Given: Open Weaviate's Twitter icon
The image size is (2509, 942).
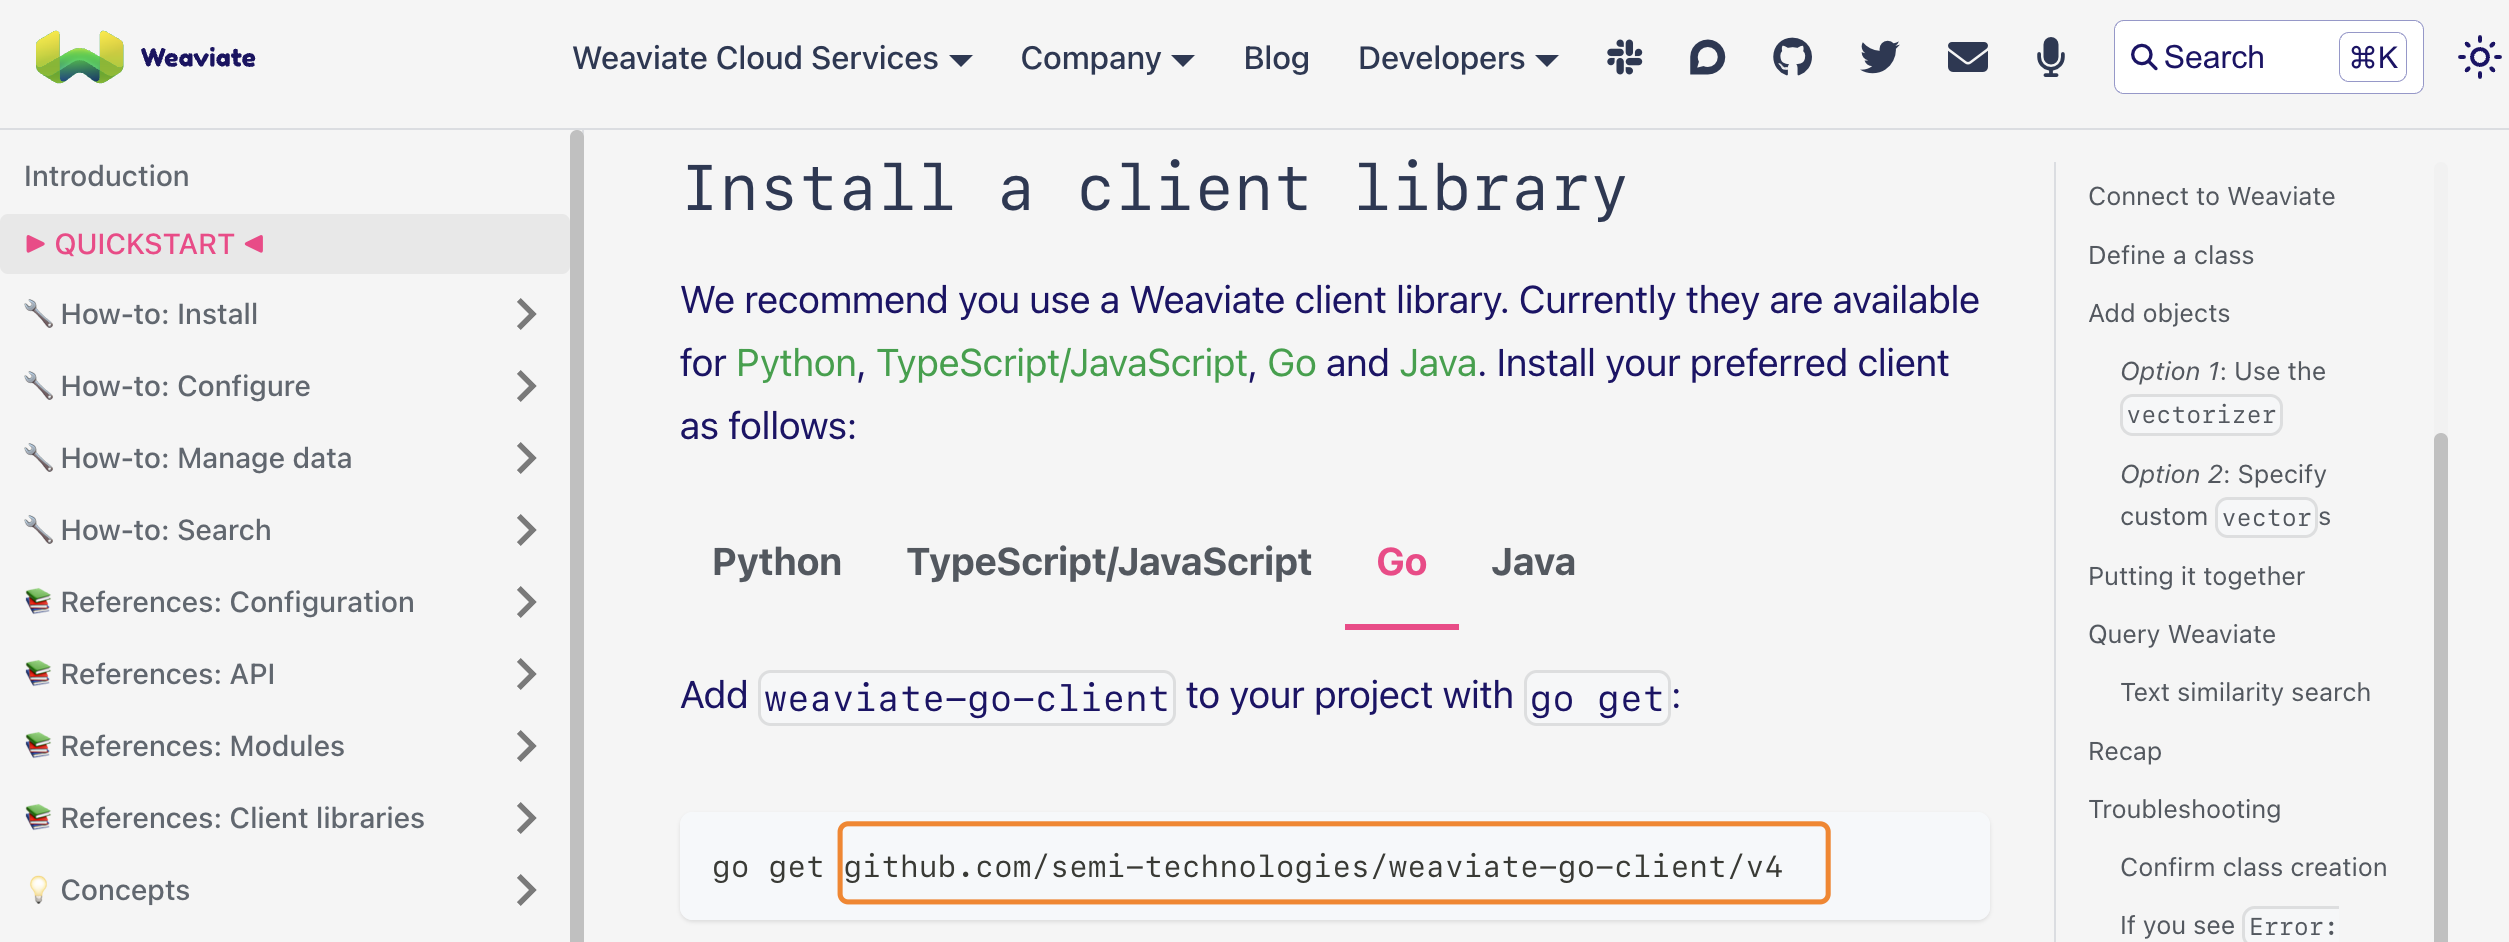Looking at the screenshot, I should 1877,57.
